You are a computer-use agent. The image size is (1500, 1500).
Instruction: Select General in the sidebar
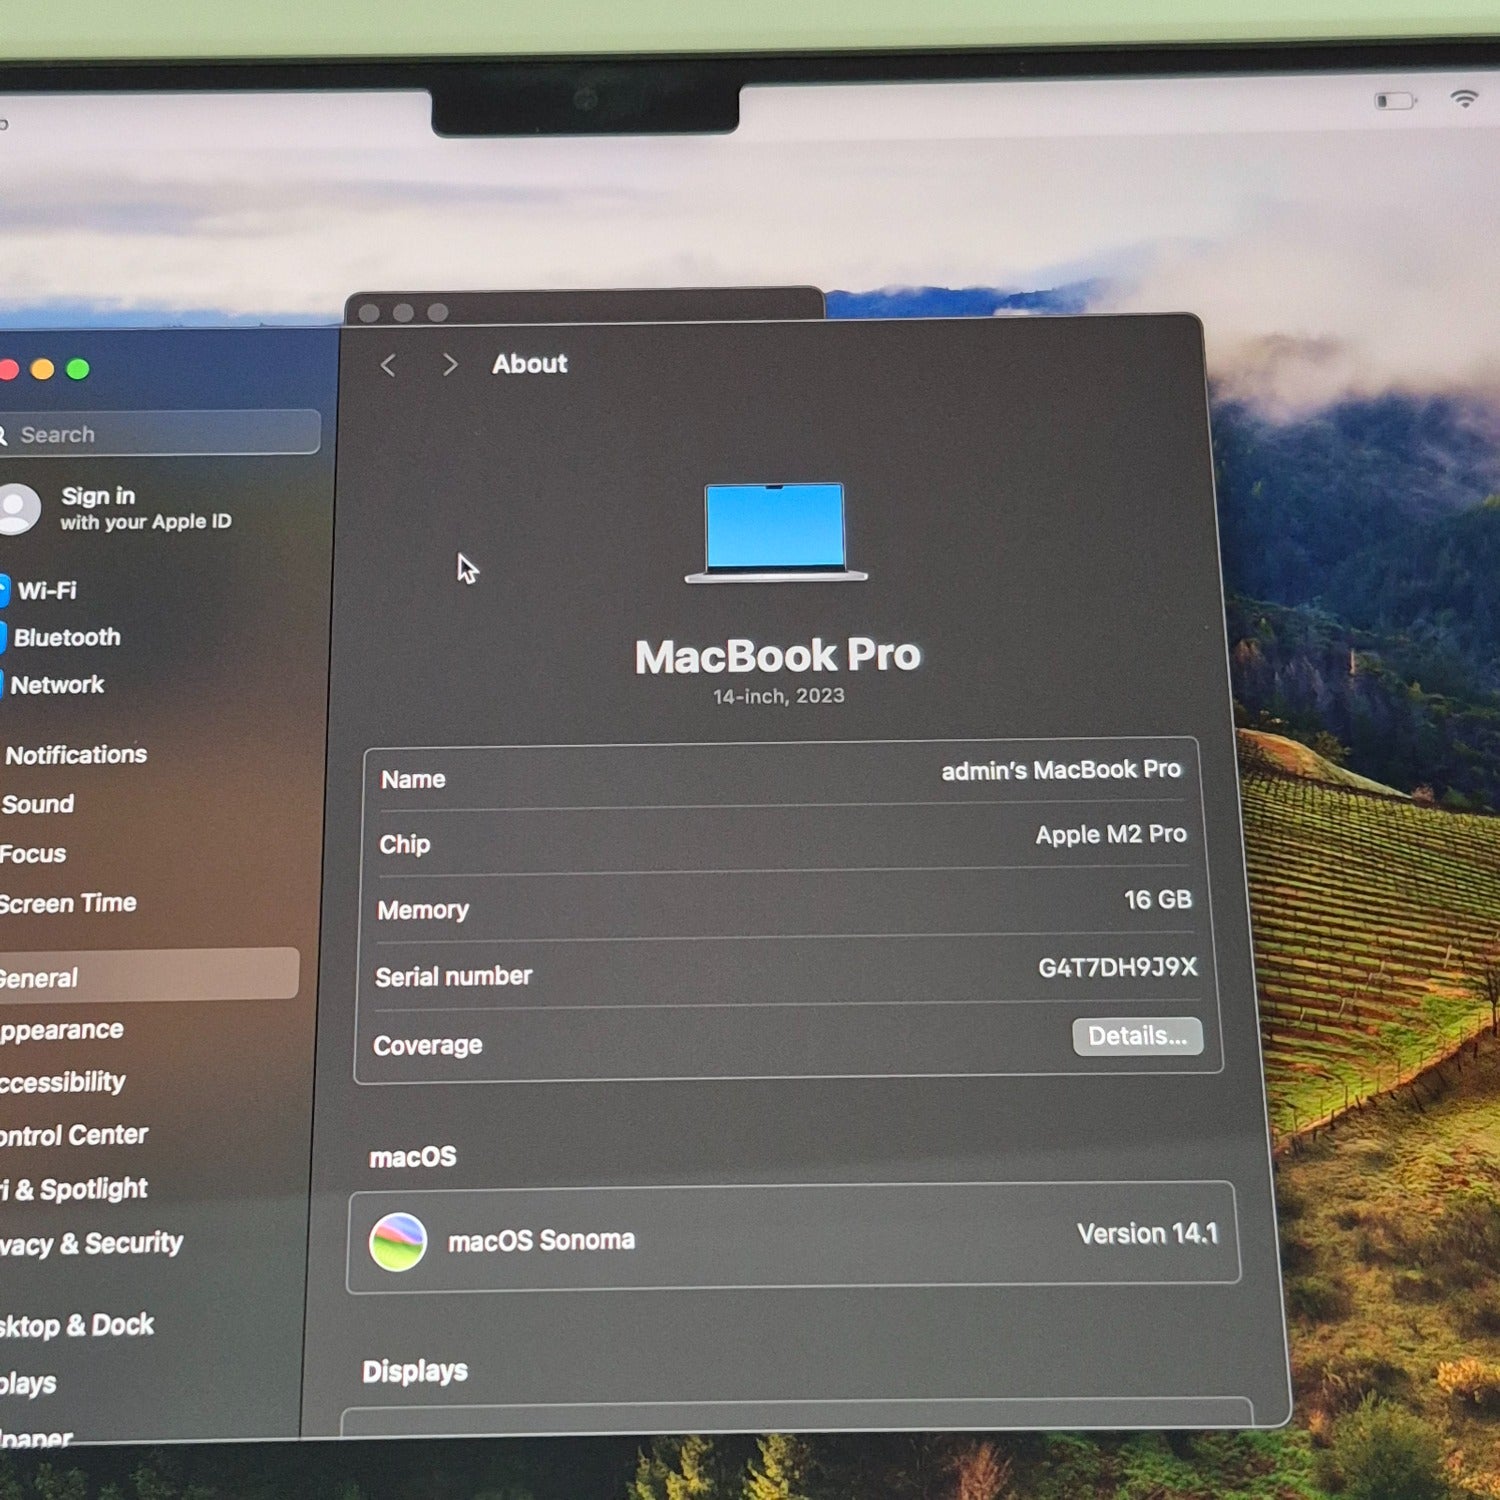tap(149, 975)
